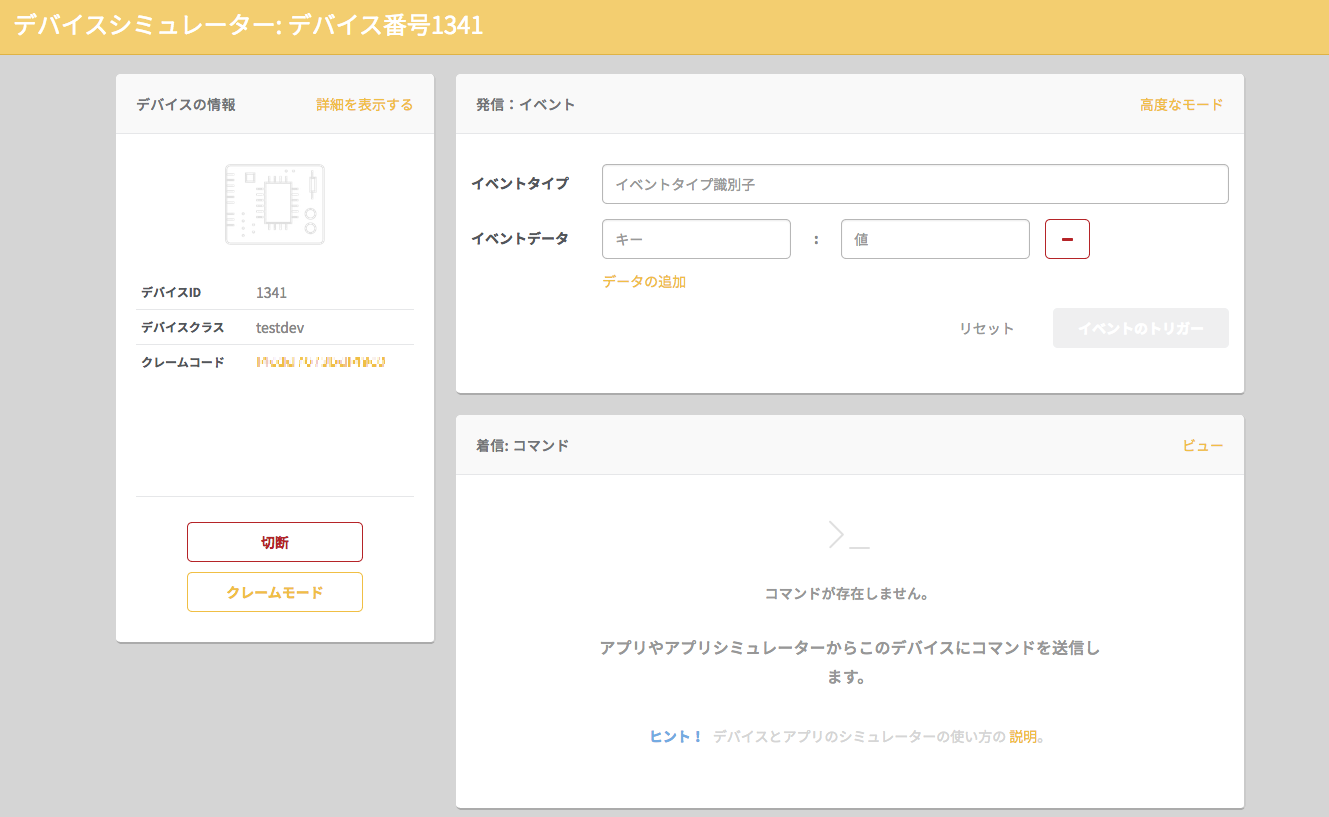Click the イベントタイプ field label
The width and height of the screenshot is (1329, 817).
(520, 183)
